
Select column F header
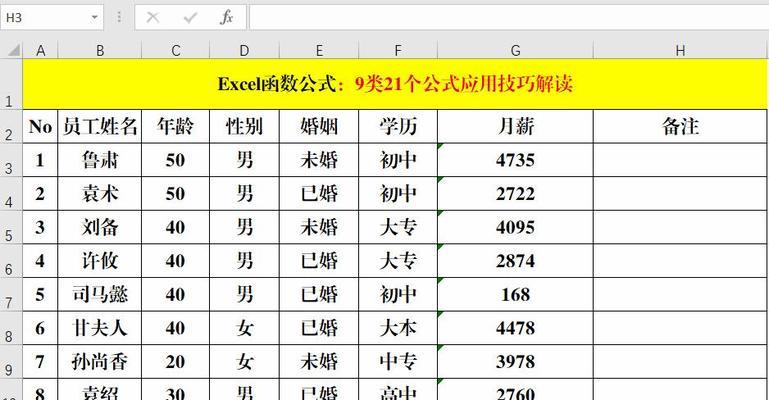[398, 50]
